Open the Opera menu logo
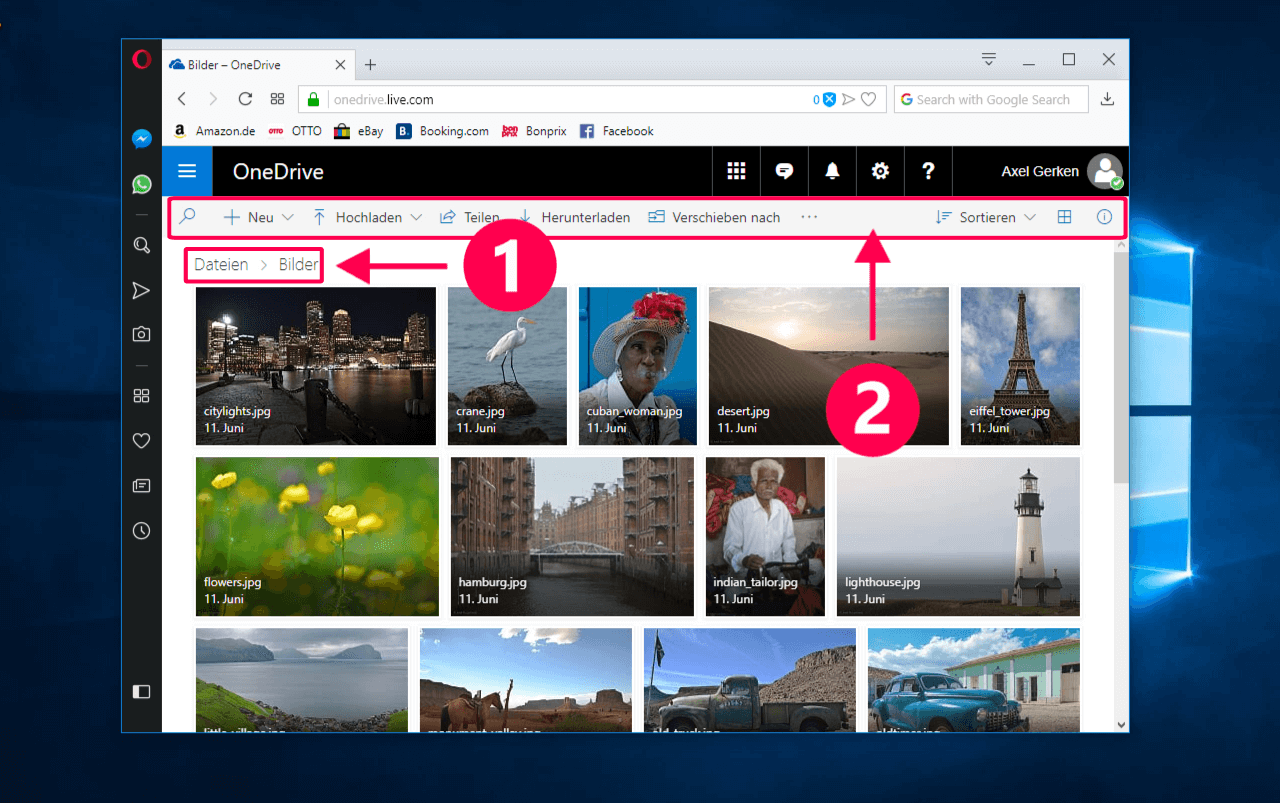Image resolution: width=1280 pixels, height=803 pixels. coord(142,60)
